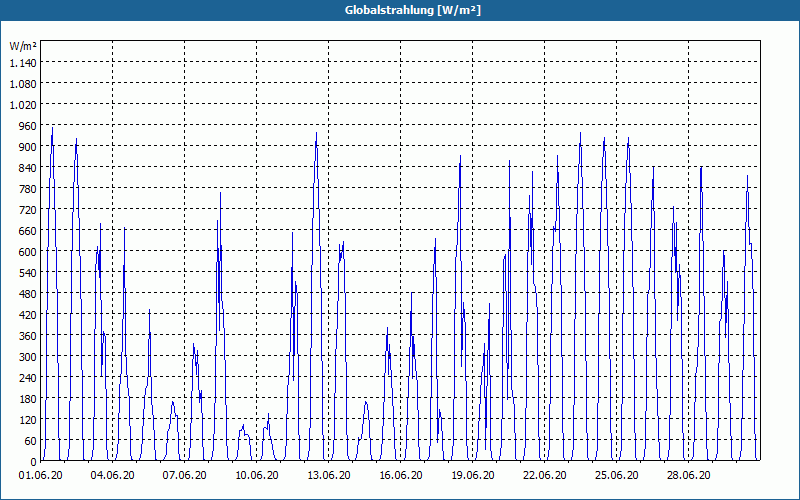The width and height of the screenshot is (800, 500).
Task: Select the 19.06.20 date label
Action: (472, 475)
